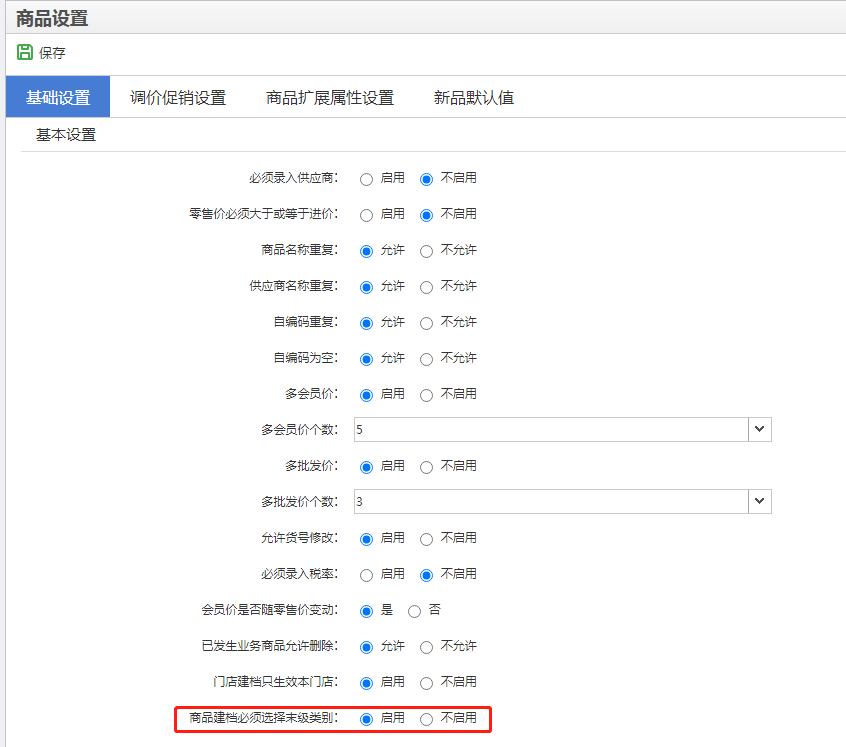Expand the 多批发价个数 dropdown arrow

(x=760, y=502)
